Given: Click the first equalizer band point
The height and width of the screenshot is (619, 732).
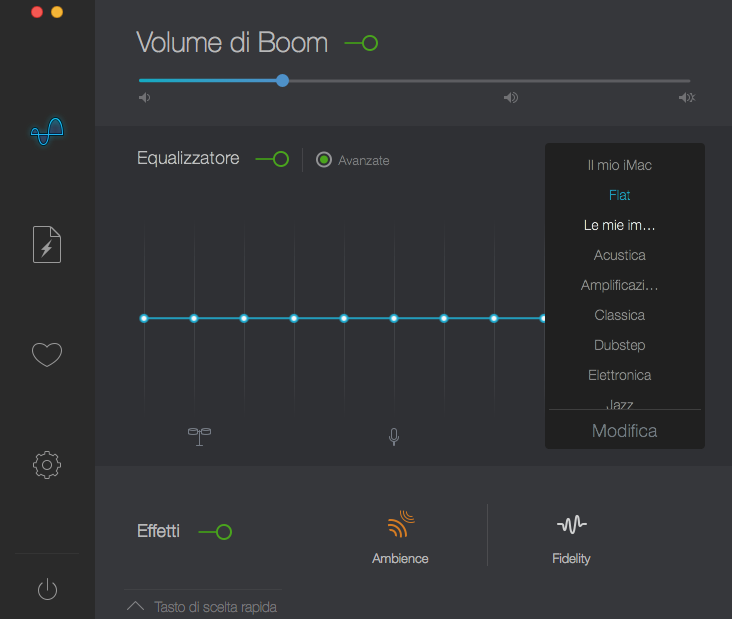Looking at the screenshot, I should click(x=144, y=318).
